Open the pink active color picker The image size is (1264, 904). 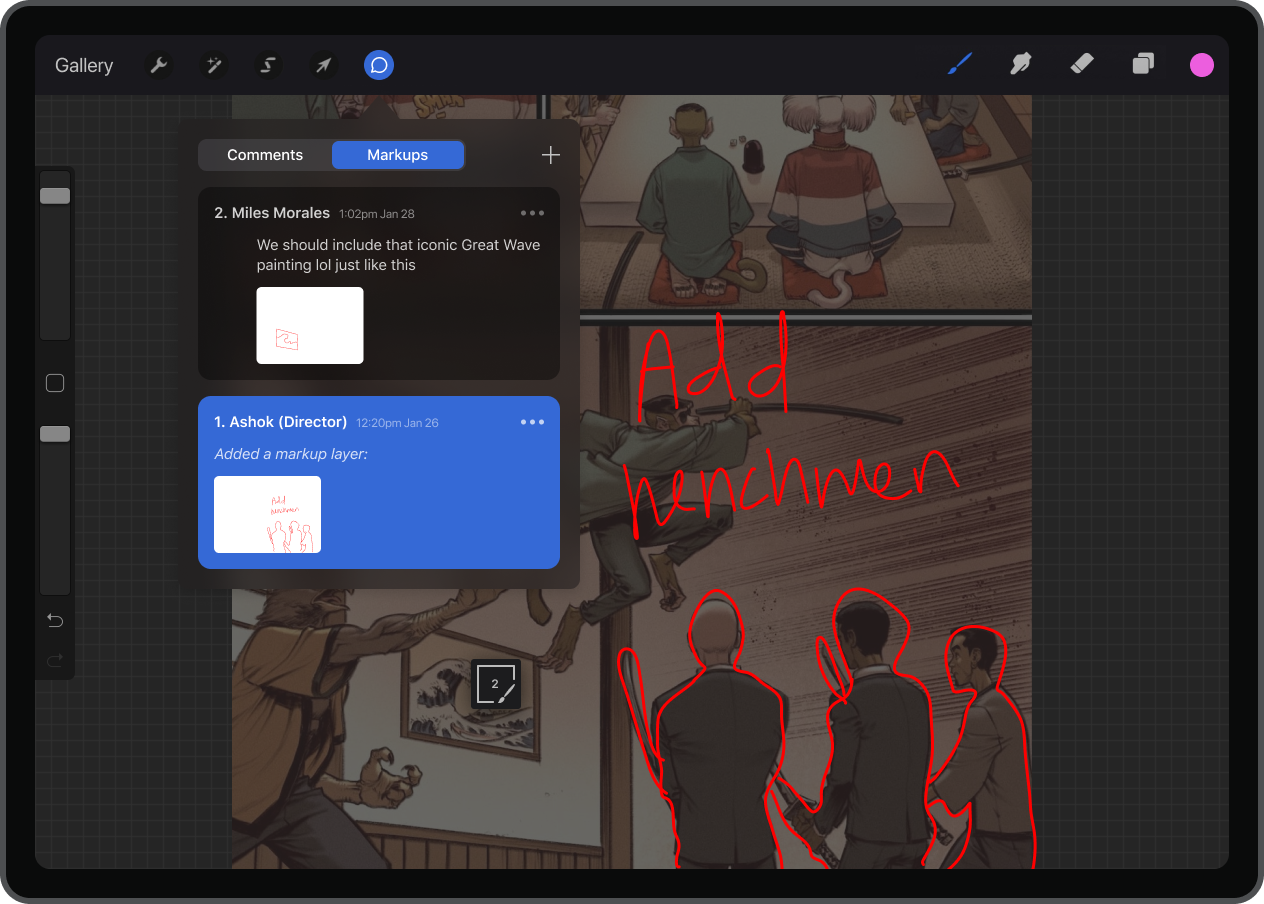click(x=1202, y=65)
